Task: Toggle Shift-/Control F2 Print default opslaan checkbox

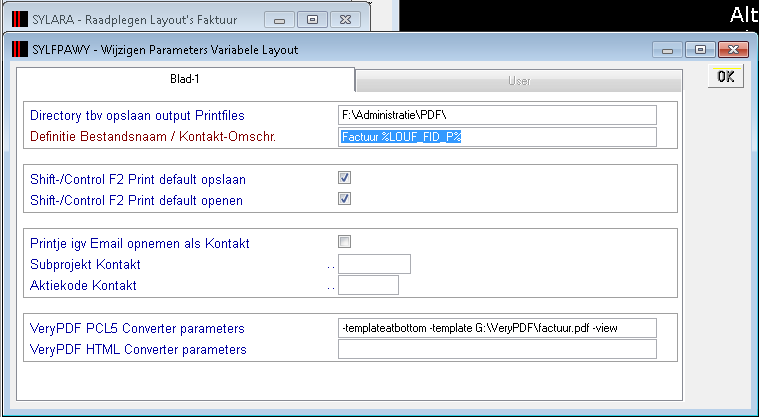Action: 345,178
